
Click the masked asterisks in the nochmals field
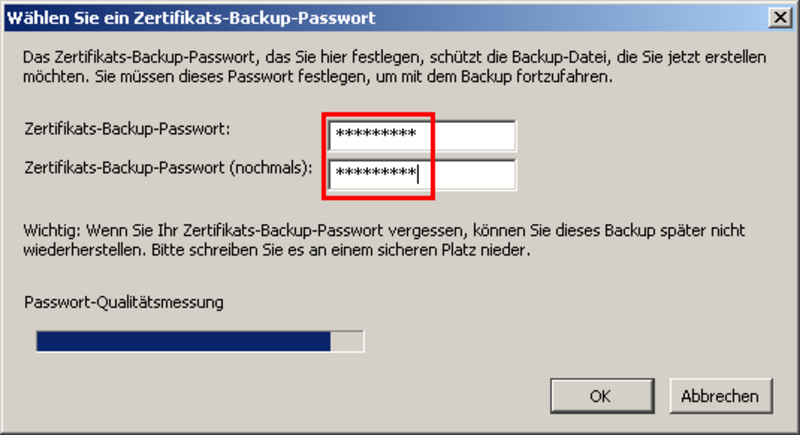click(375, 174)
